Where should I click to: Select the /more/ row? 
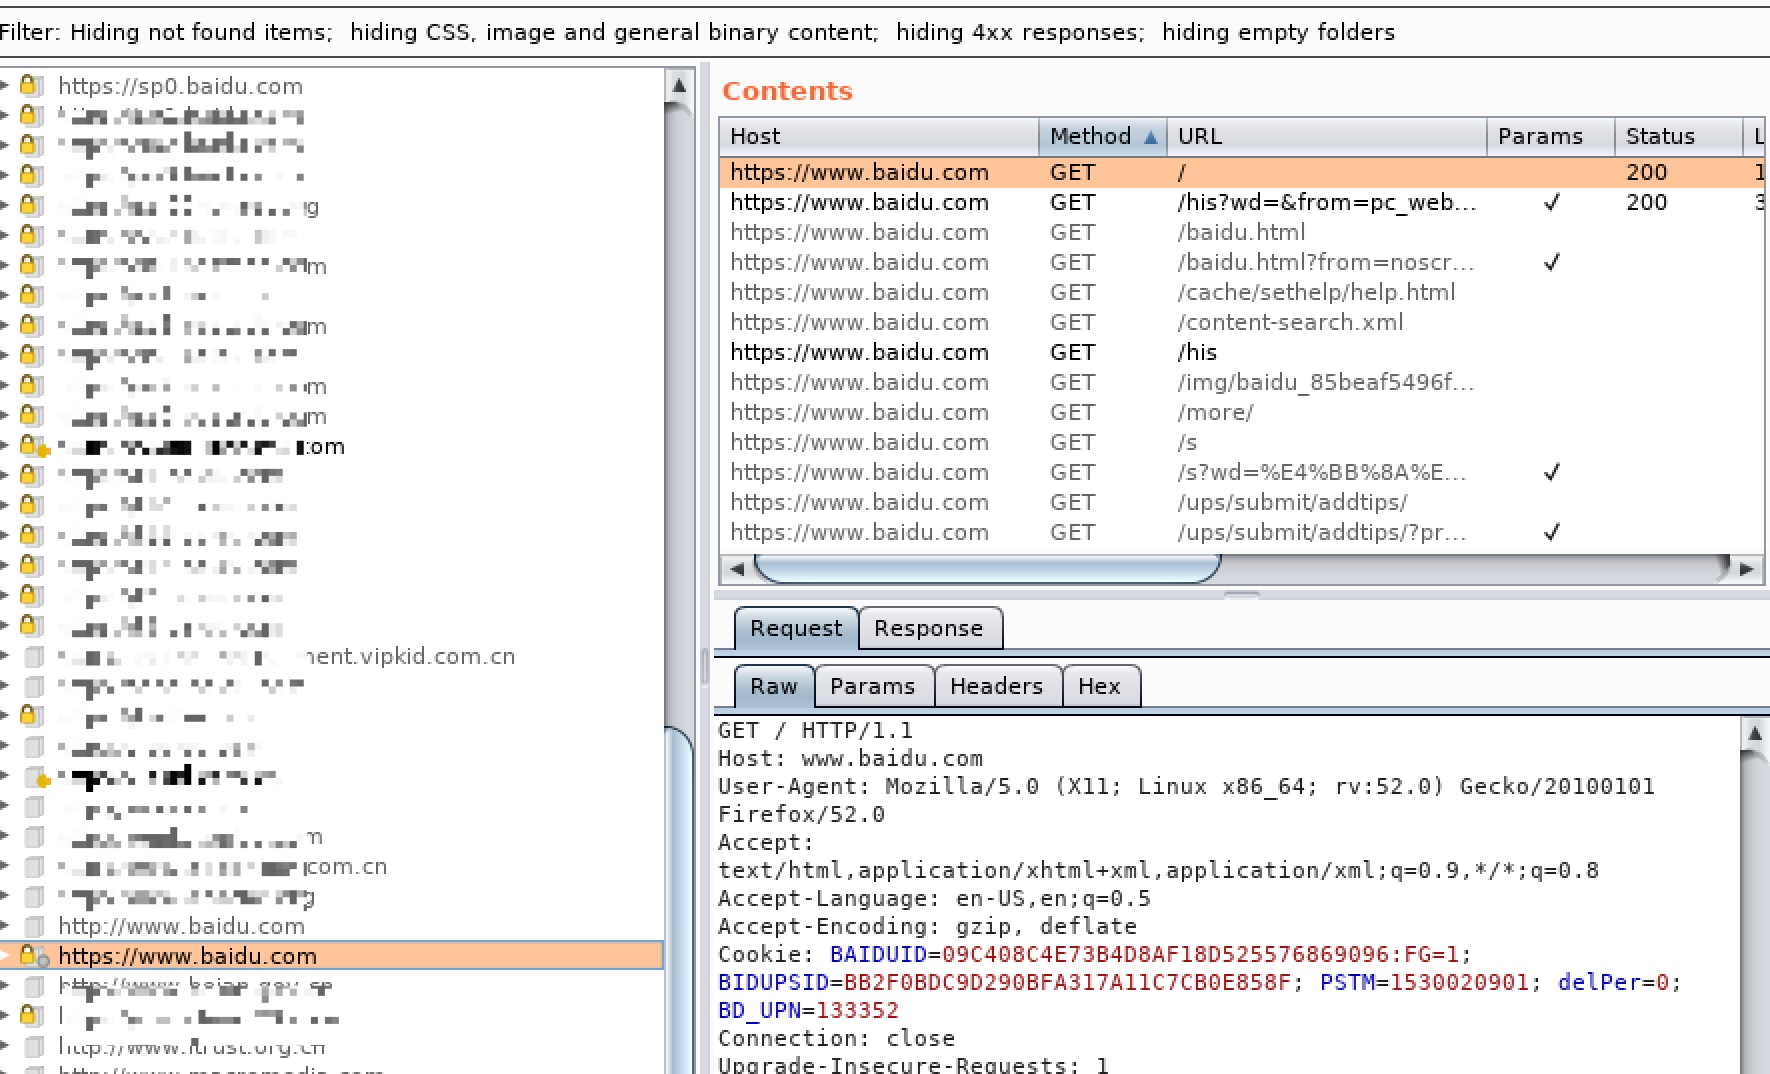(1242, 412)
